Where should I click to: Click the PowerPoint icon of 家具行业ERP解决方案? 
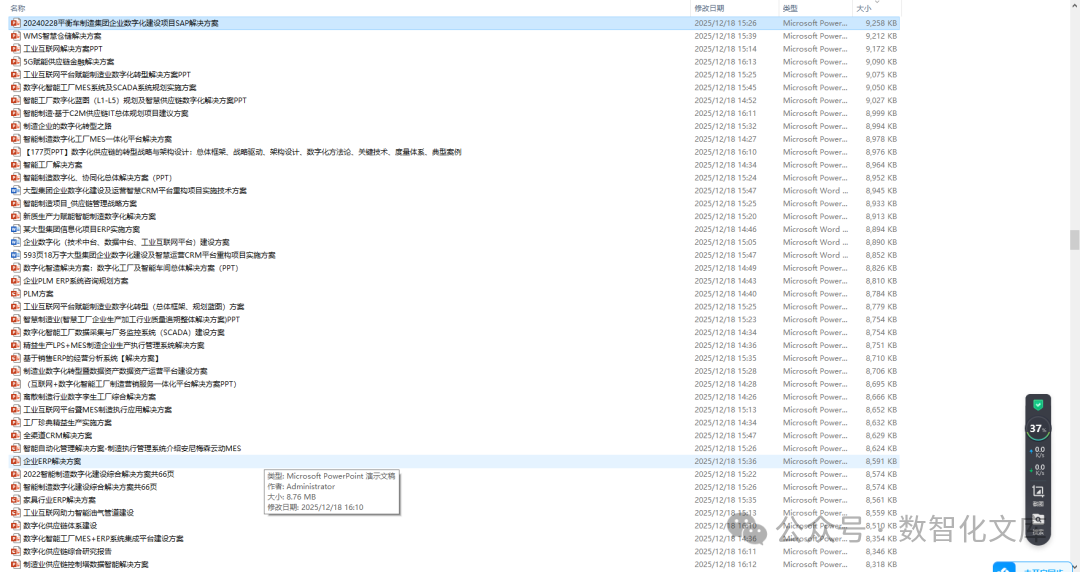[x=16, y=500]
